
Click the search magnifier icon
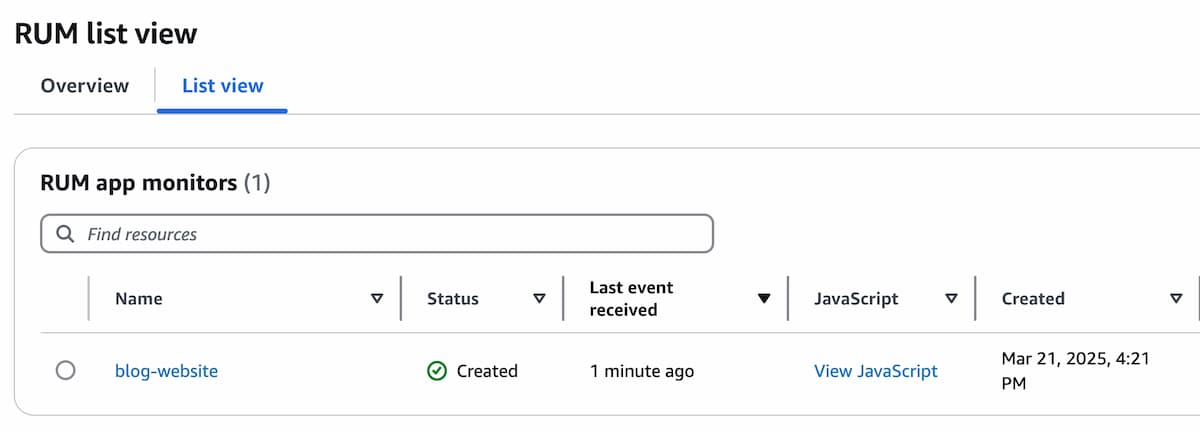tap(65, 234)
